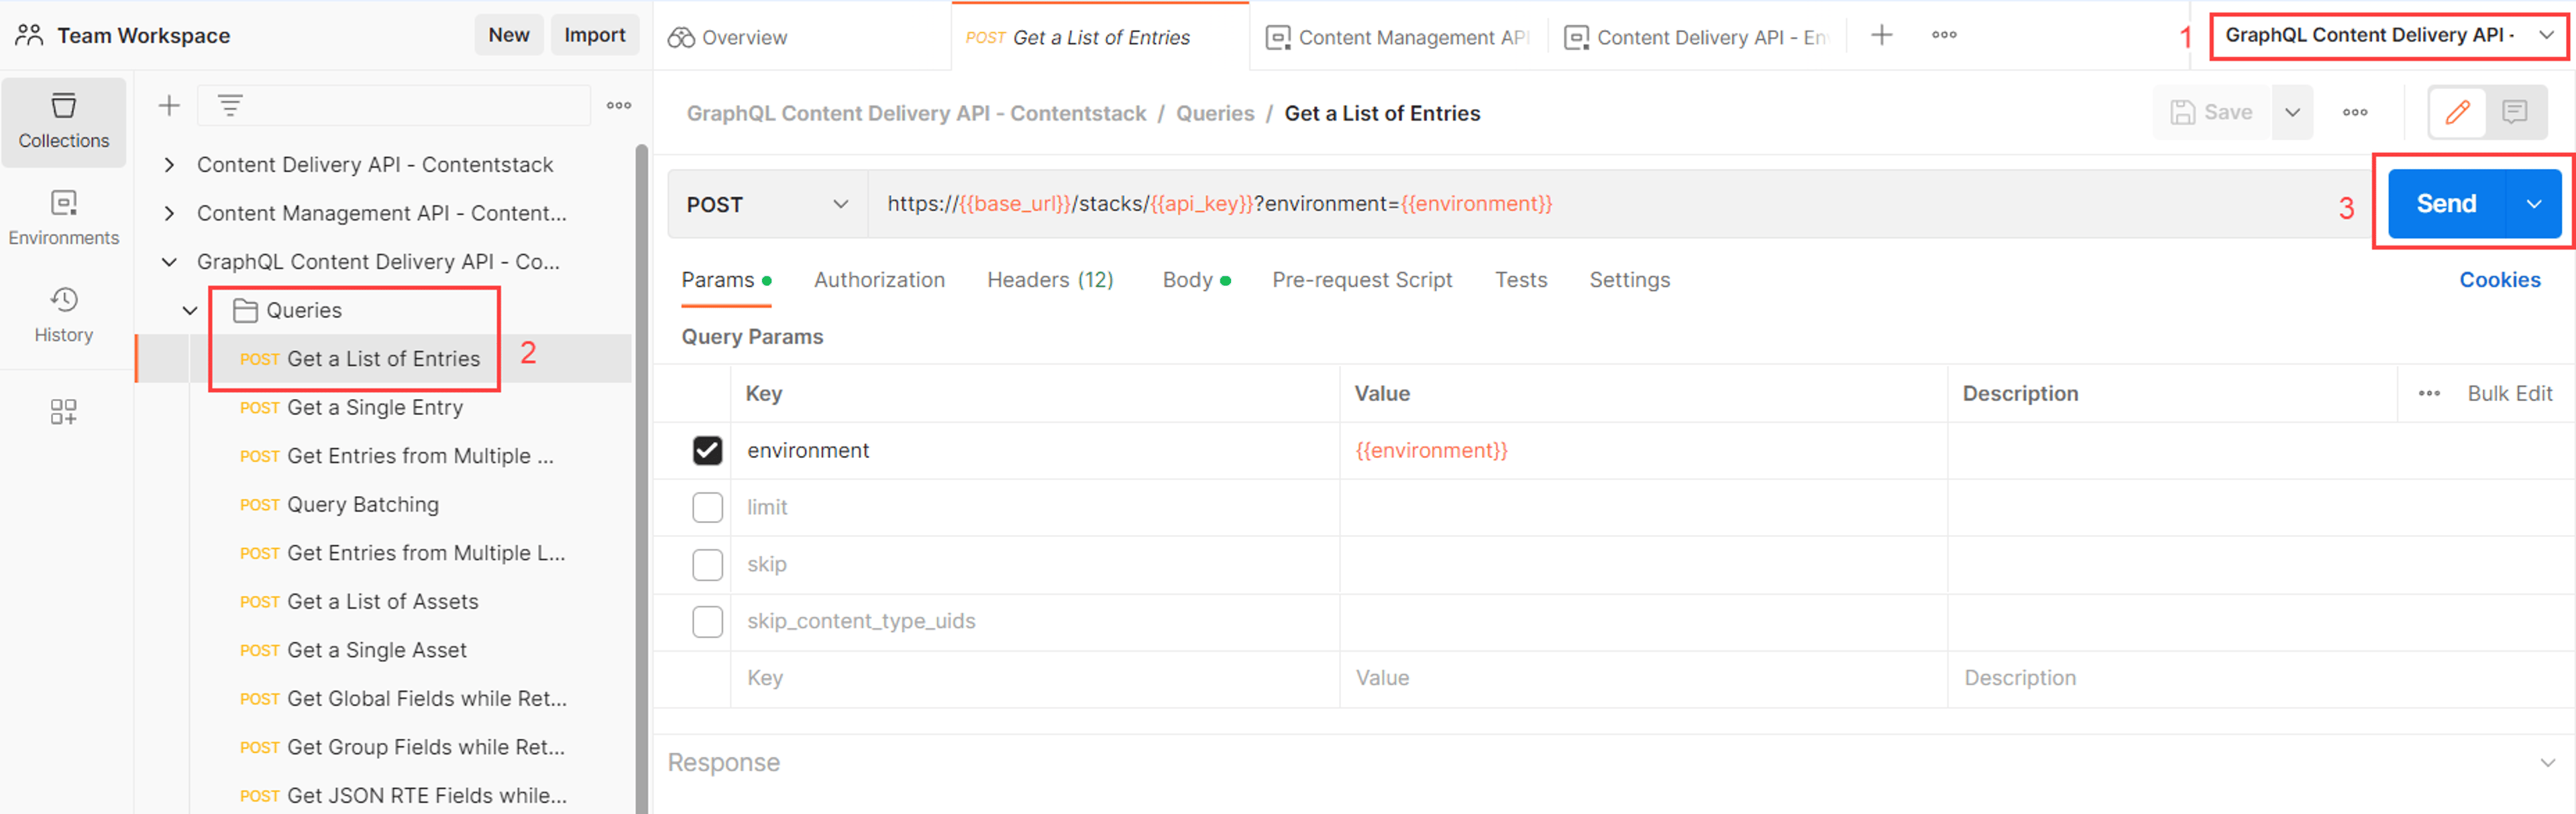This screenshot has height=814, width=2576.
Task: Open the Authorization tab
Action: [879, 280]
